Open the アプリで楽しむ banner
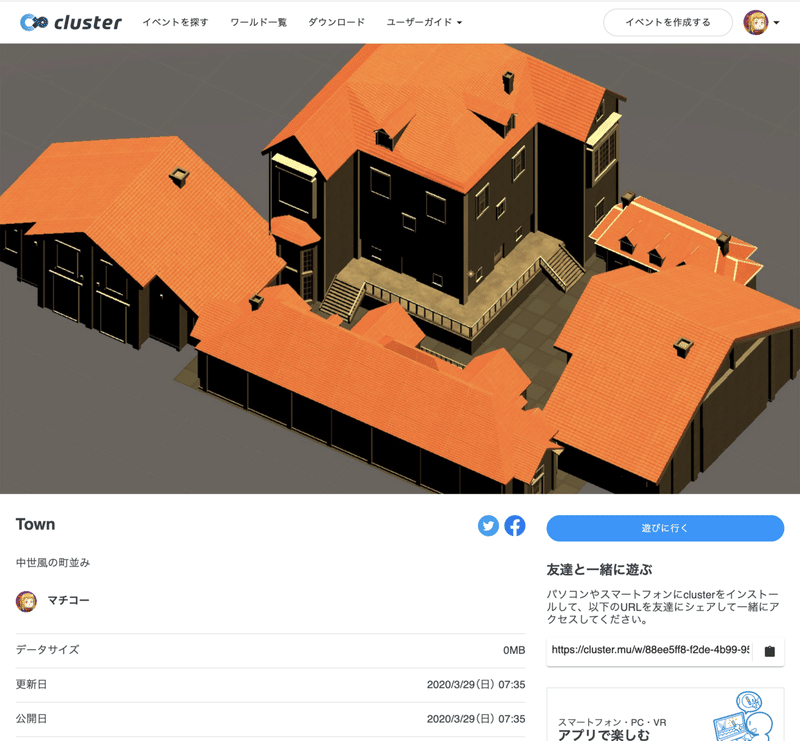Image resolution: width=800 pixels, height=741 pixels. point(665,714)
